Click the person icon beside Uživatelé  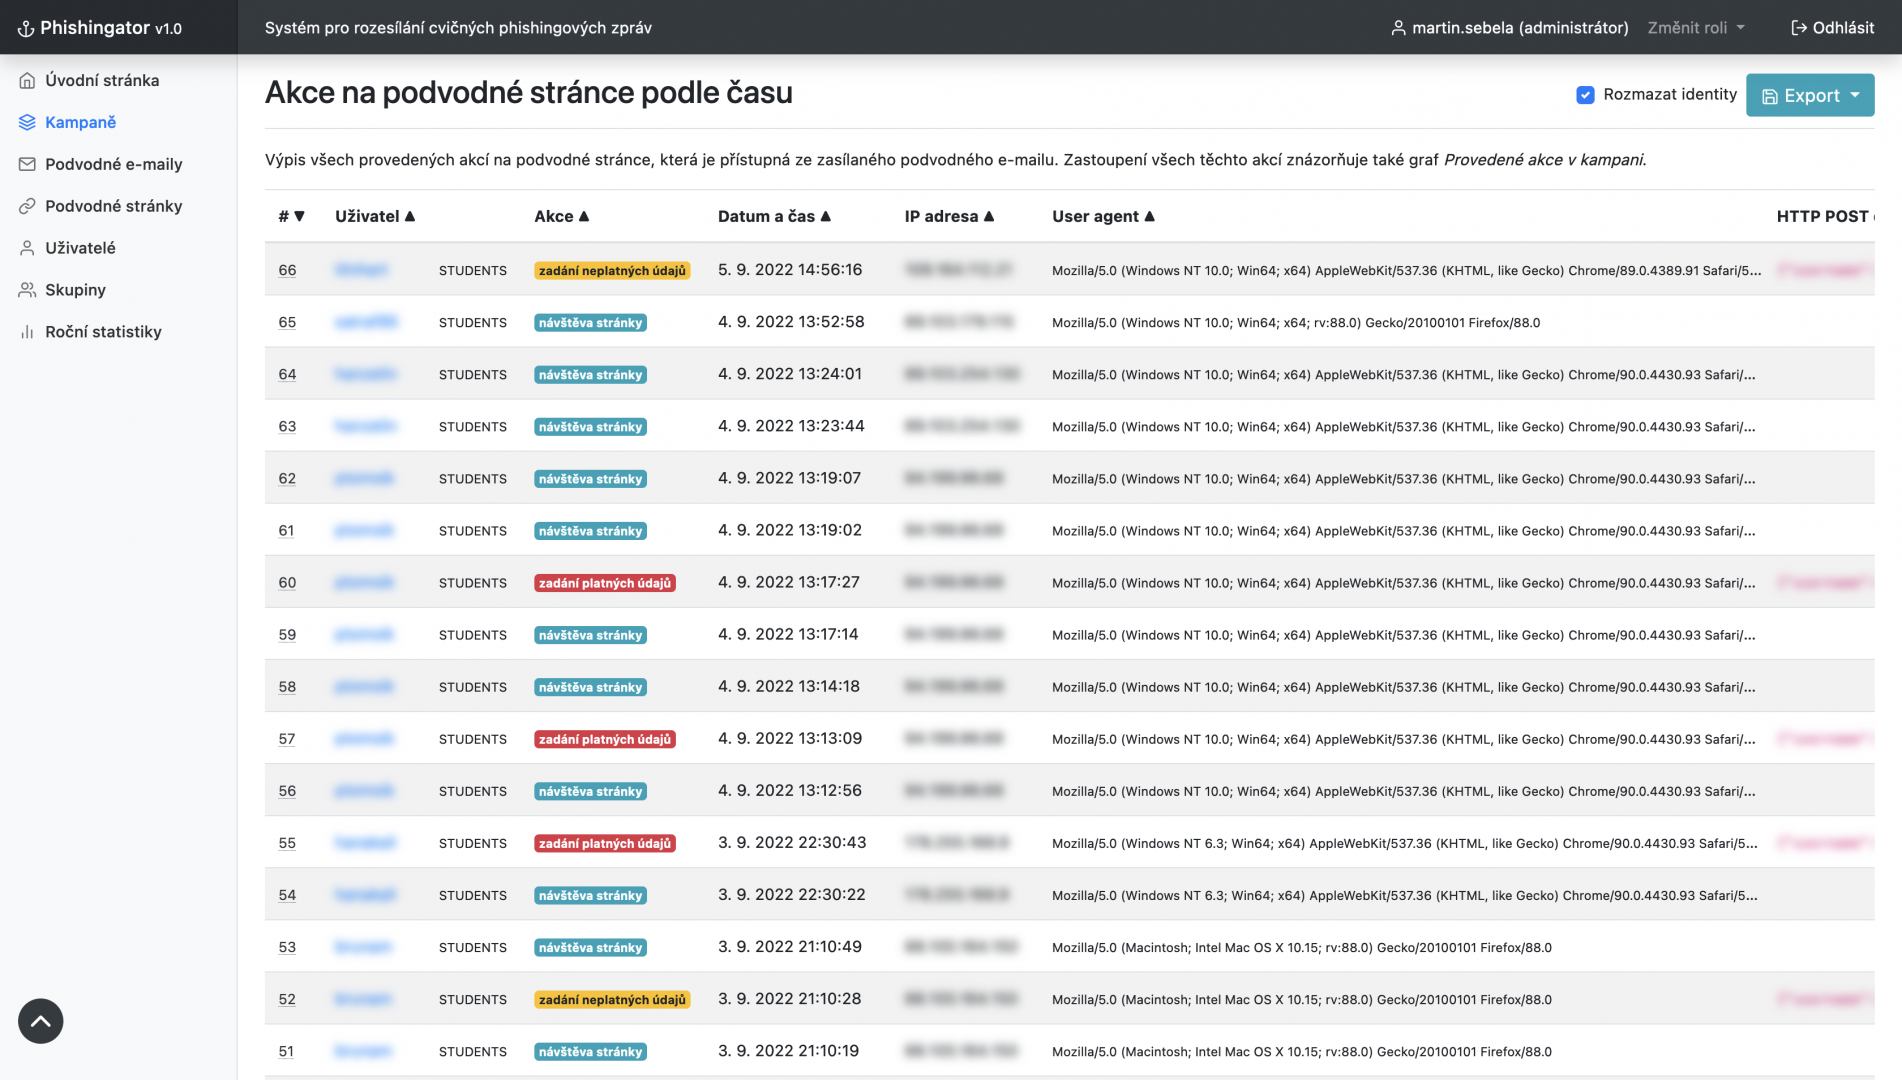pos(27,248)
